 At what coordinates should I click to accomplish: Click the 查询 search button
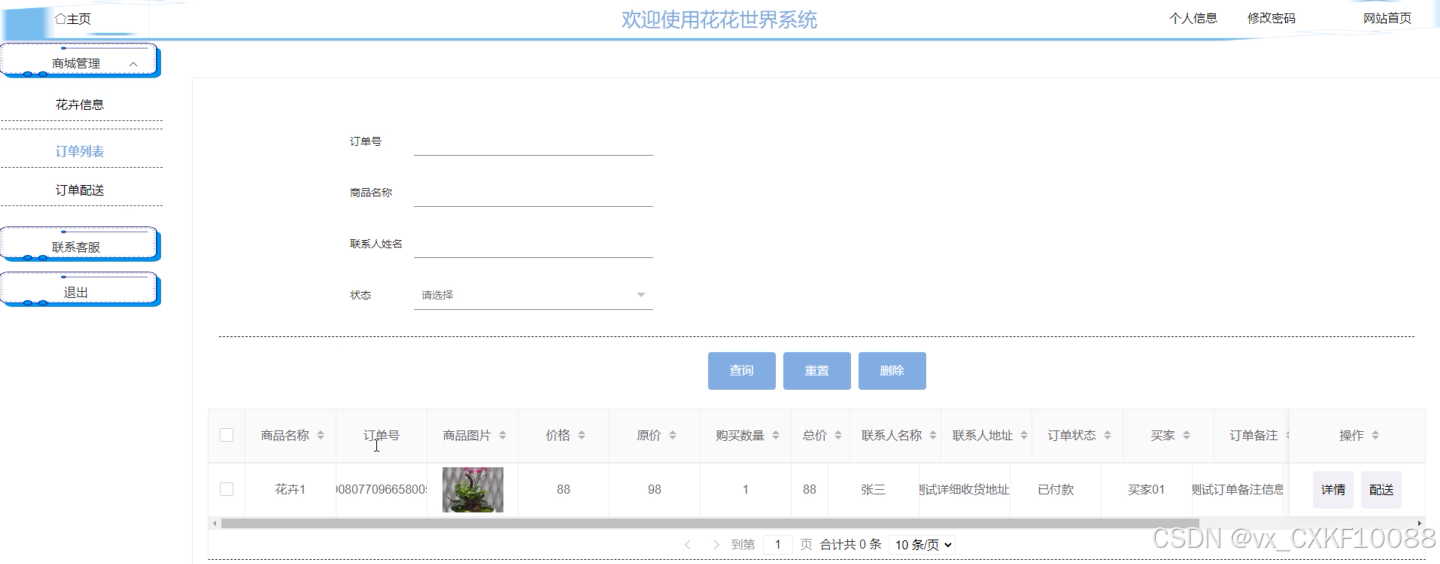(741, 370)
